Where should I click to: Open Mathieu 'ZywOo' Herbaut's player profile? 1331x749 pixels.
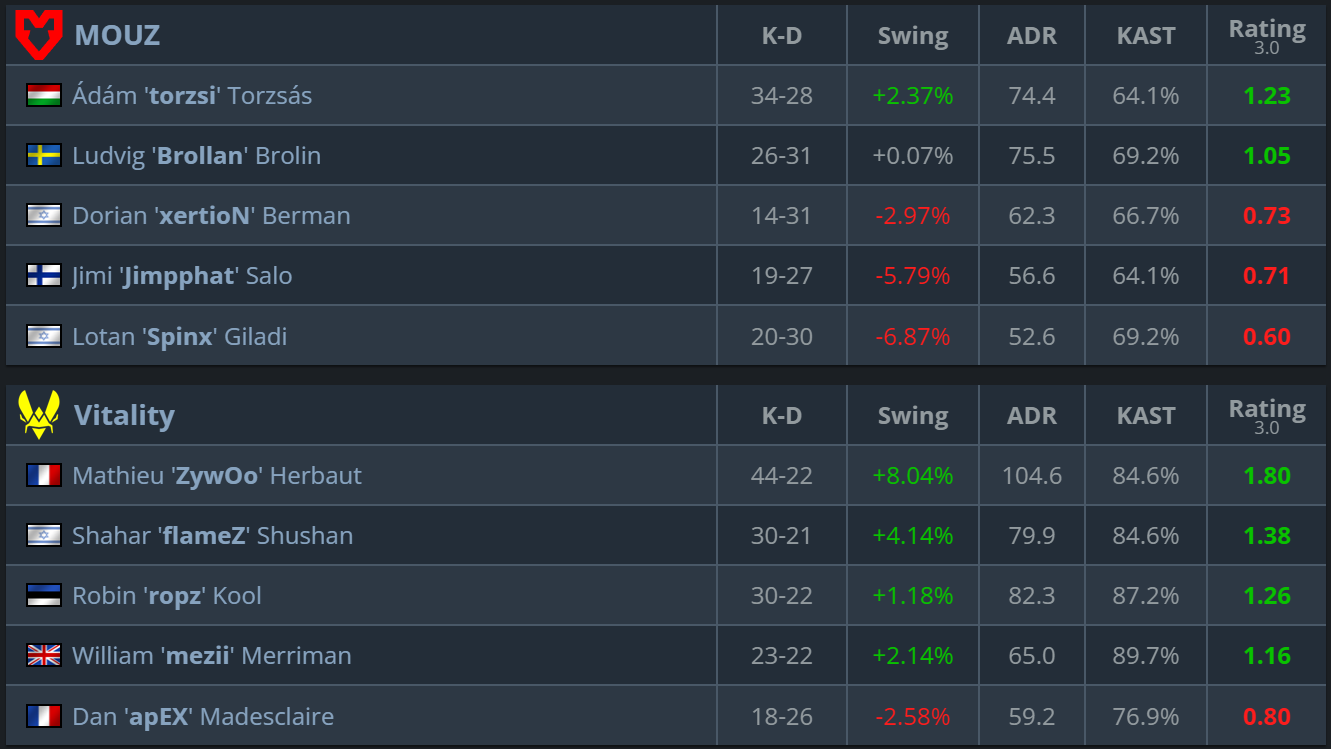pos(217,476)
